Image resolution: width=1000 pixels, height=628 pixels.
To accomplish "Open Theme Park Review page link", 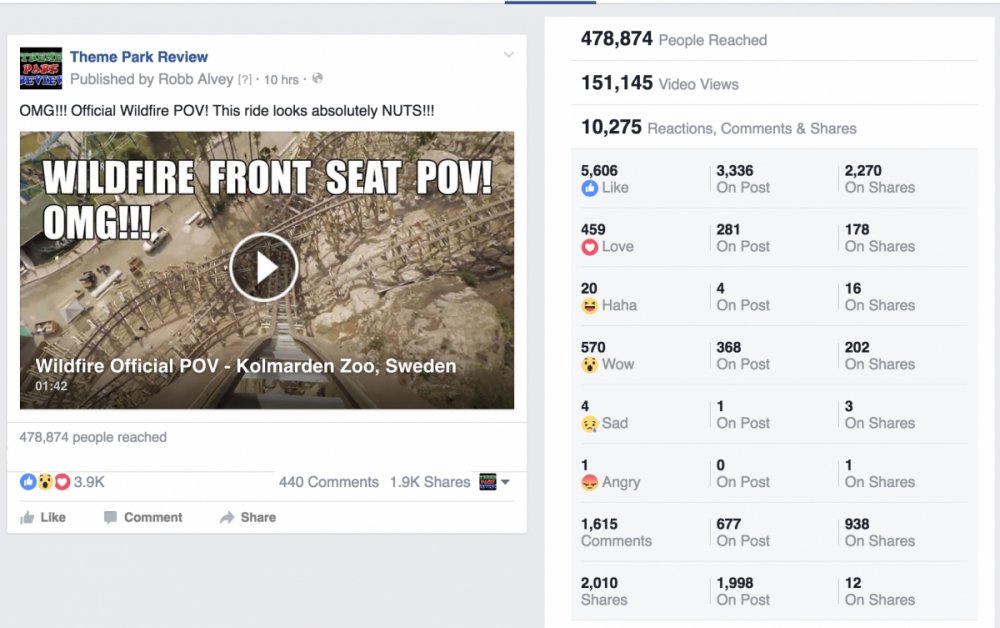I will pos(139,57).
